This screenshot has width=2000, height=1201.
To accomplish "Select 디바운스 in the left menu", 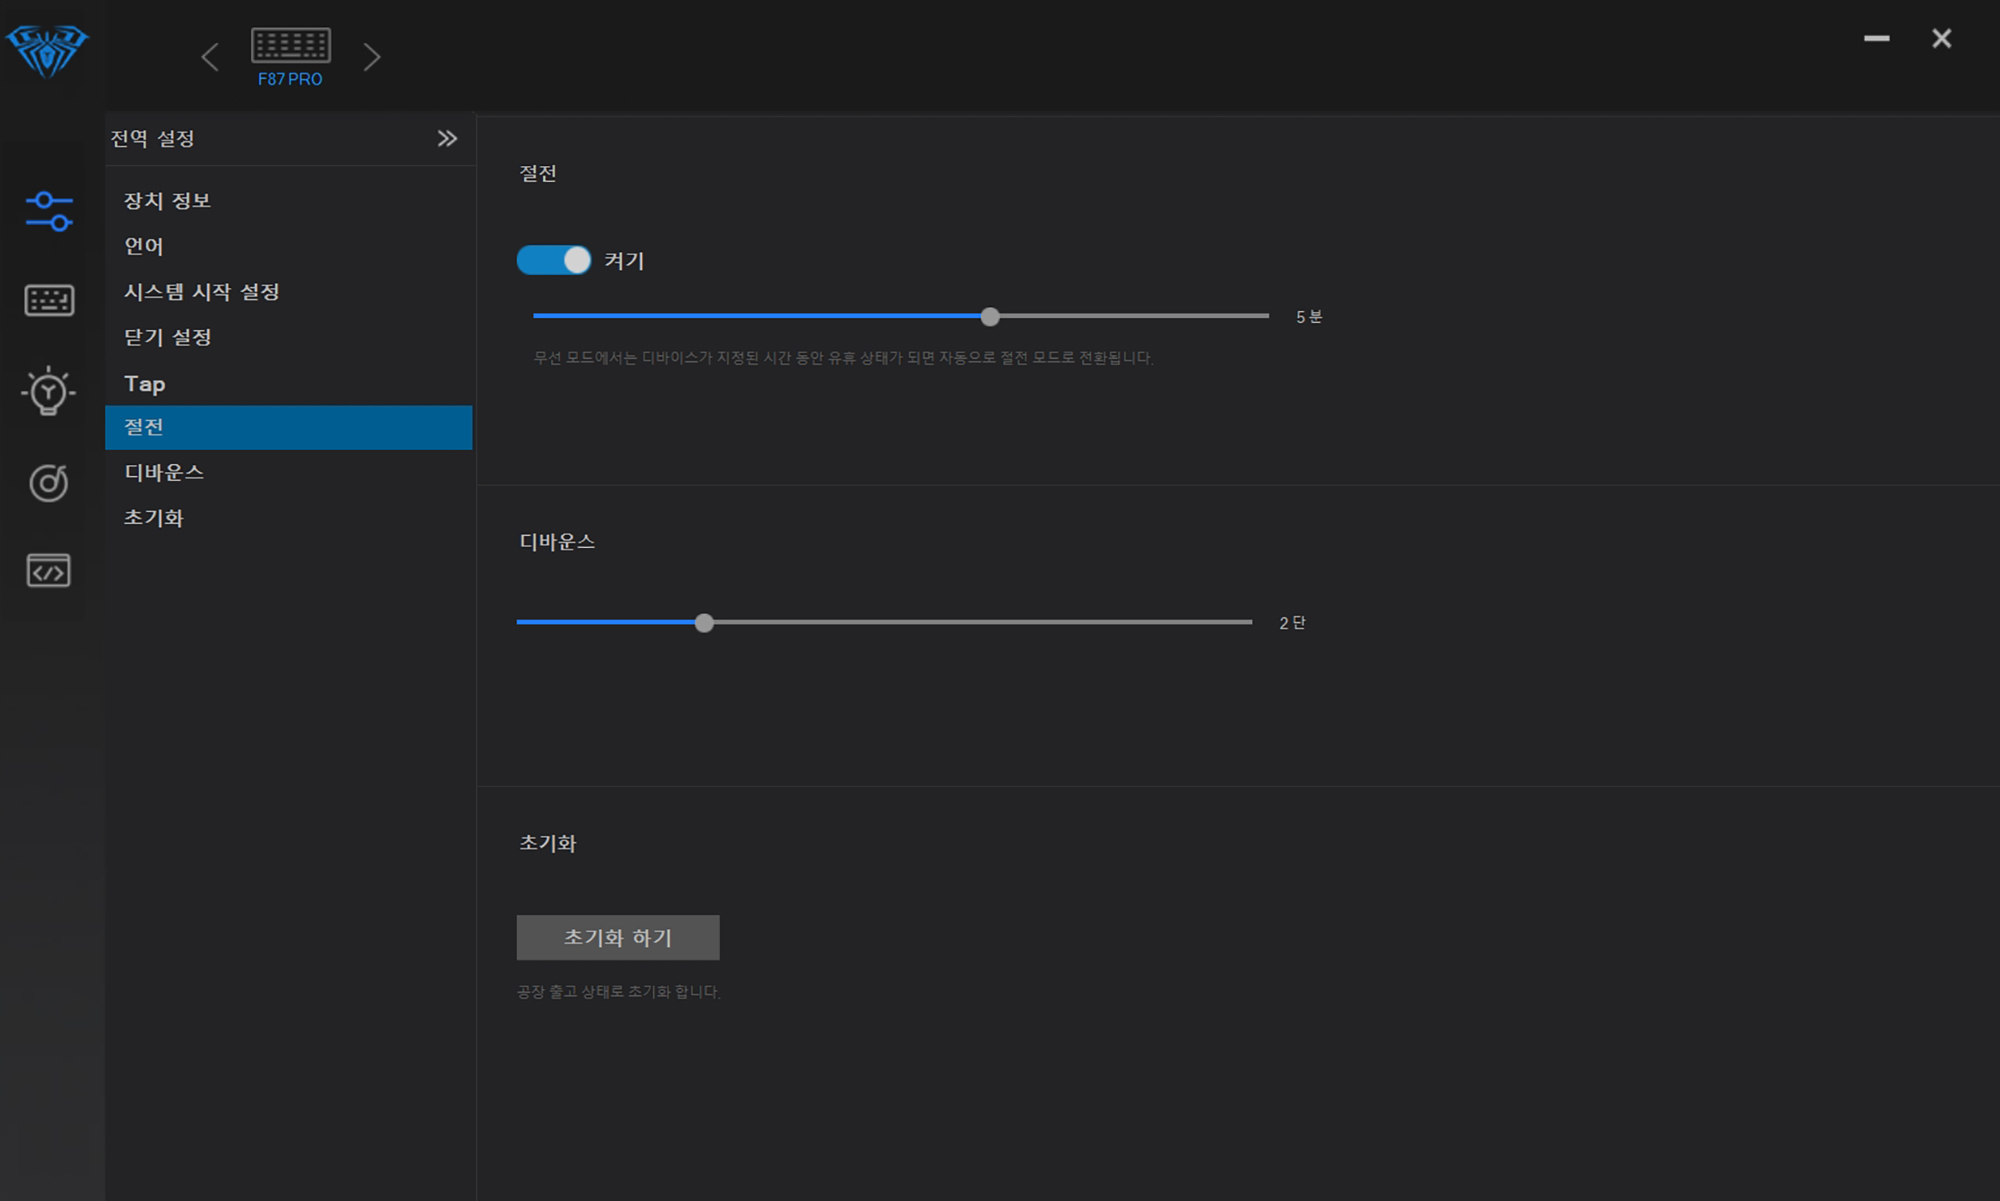I will [x=164, y=472].
